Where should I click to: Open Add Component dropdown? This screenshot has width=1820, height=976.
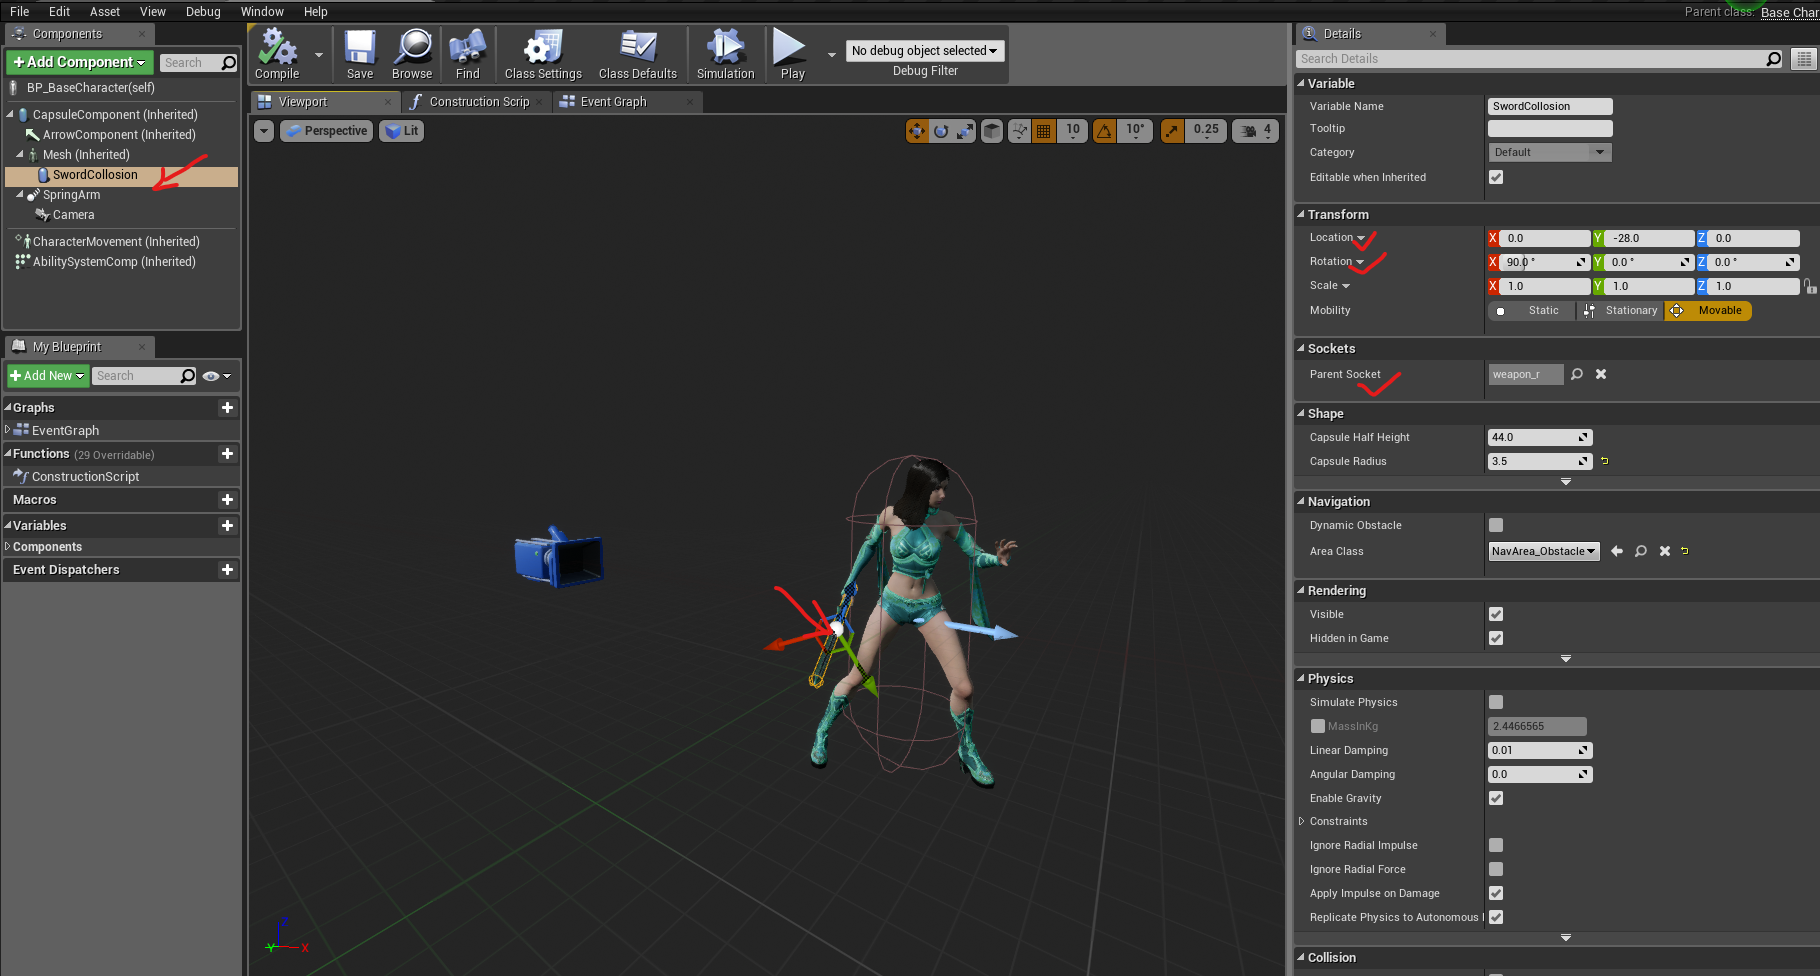(80, 62)
